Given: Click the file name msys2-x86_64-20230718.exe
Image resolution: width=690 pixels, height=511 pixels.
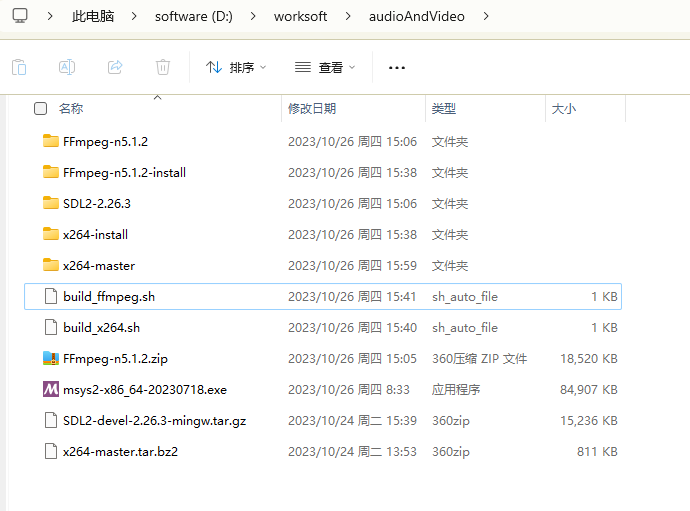Looking at the screenshot, I should pos(145,390).
